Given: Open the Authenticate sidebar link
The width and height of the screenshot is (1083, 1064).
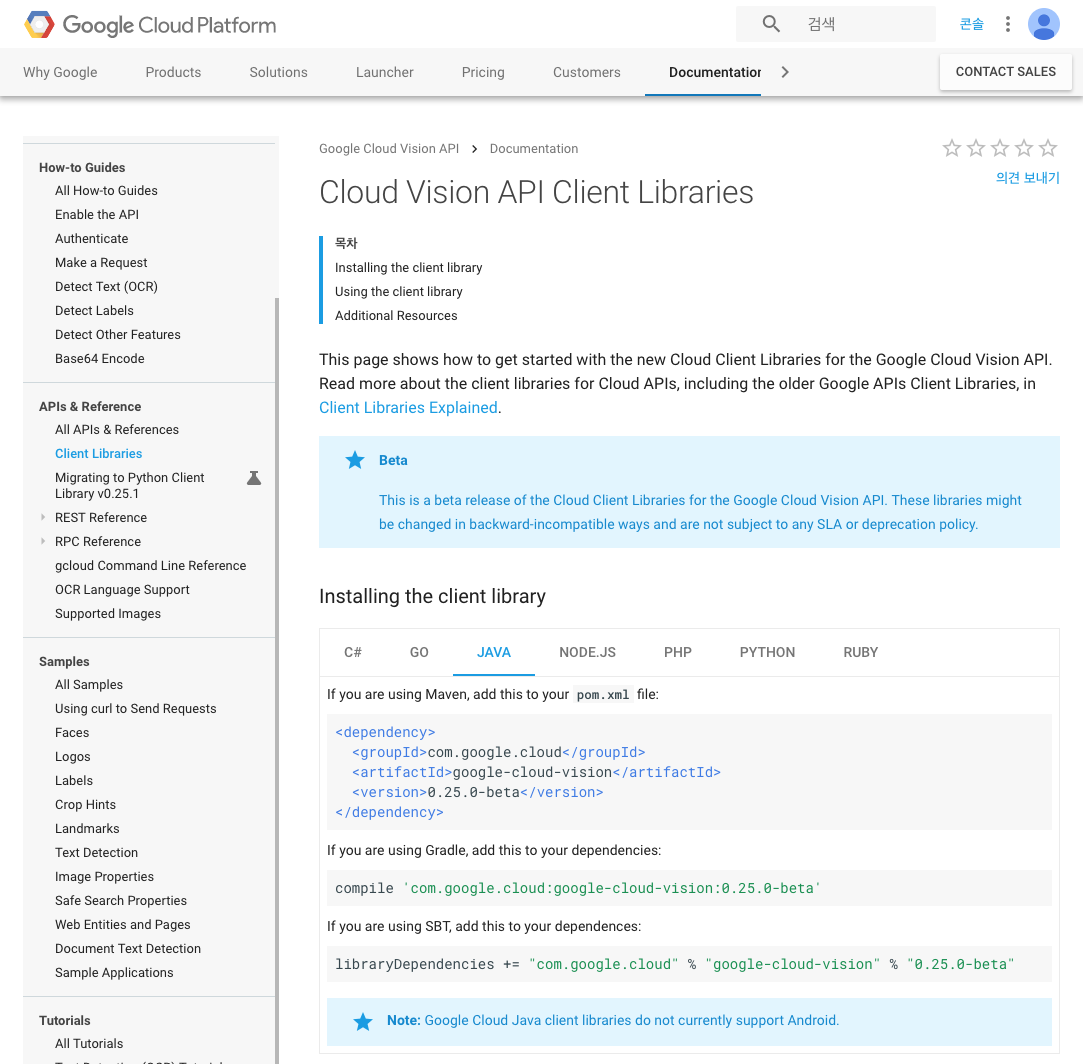Looking at the screenshot, I should coord(92,238).
